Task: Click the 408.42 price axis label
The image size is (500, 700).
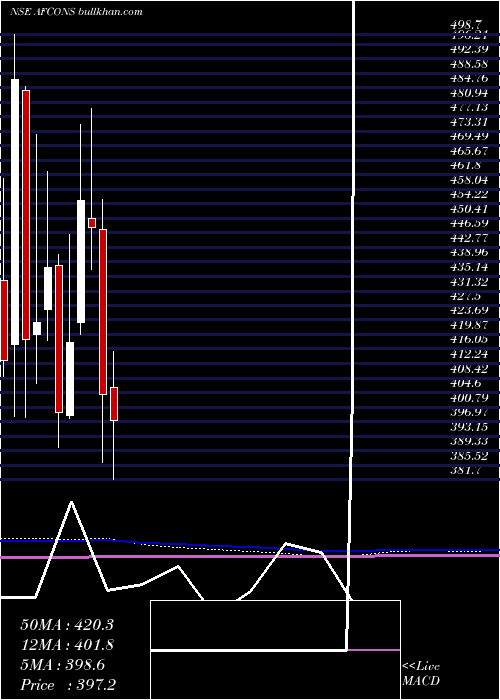Action: (x=469, y=369)
